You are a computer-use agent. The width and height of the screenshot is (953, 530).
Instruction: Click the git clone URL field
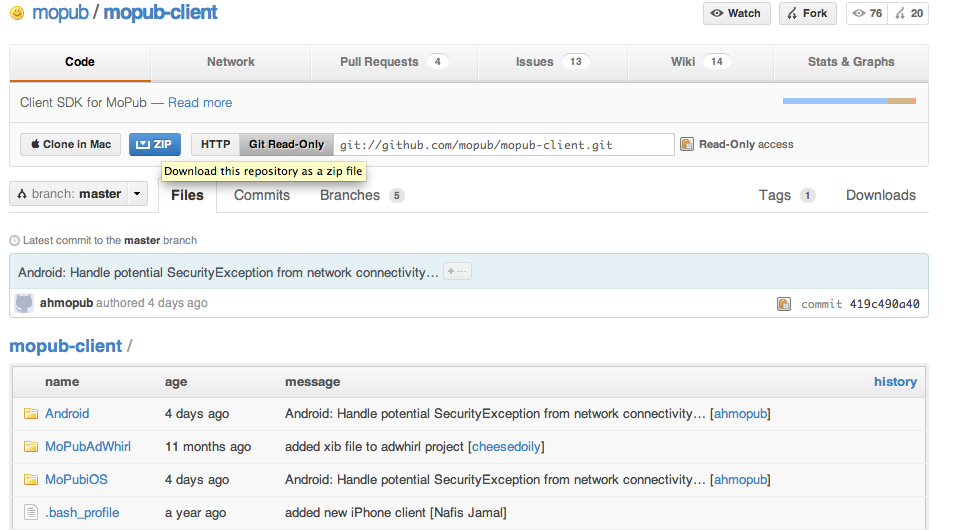504,145
